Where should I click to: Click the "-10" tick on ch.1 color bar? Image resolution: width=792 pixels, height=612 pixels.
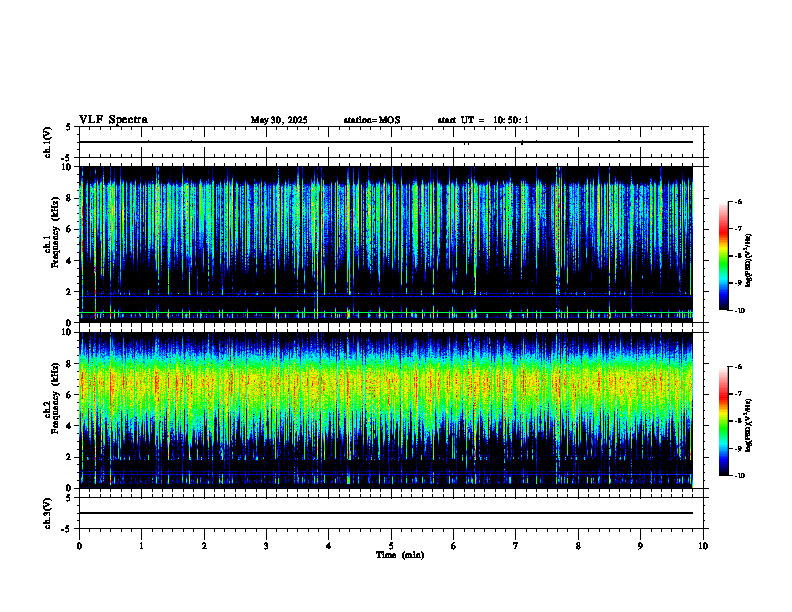pyautogui.click(x=740, y=311)
